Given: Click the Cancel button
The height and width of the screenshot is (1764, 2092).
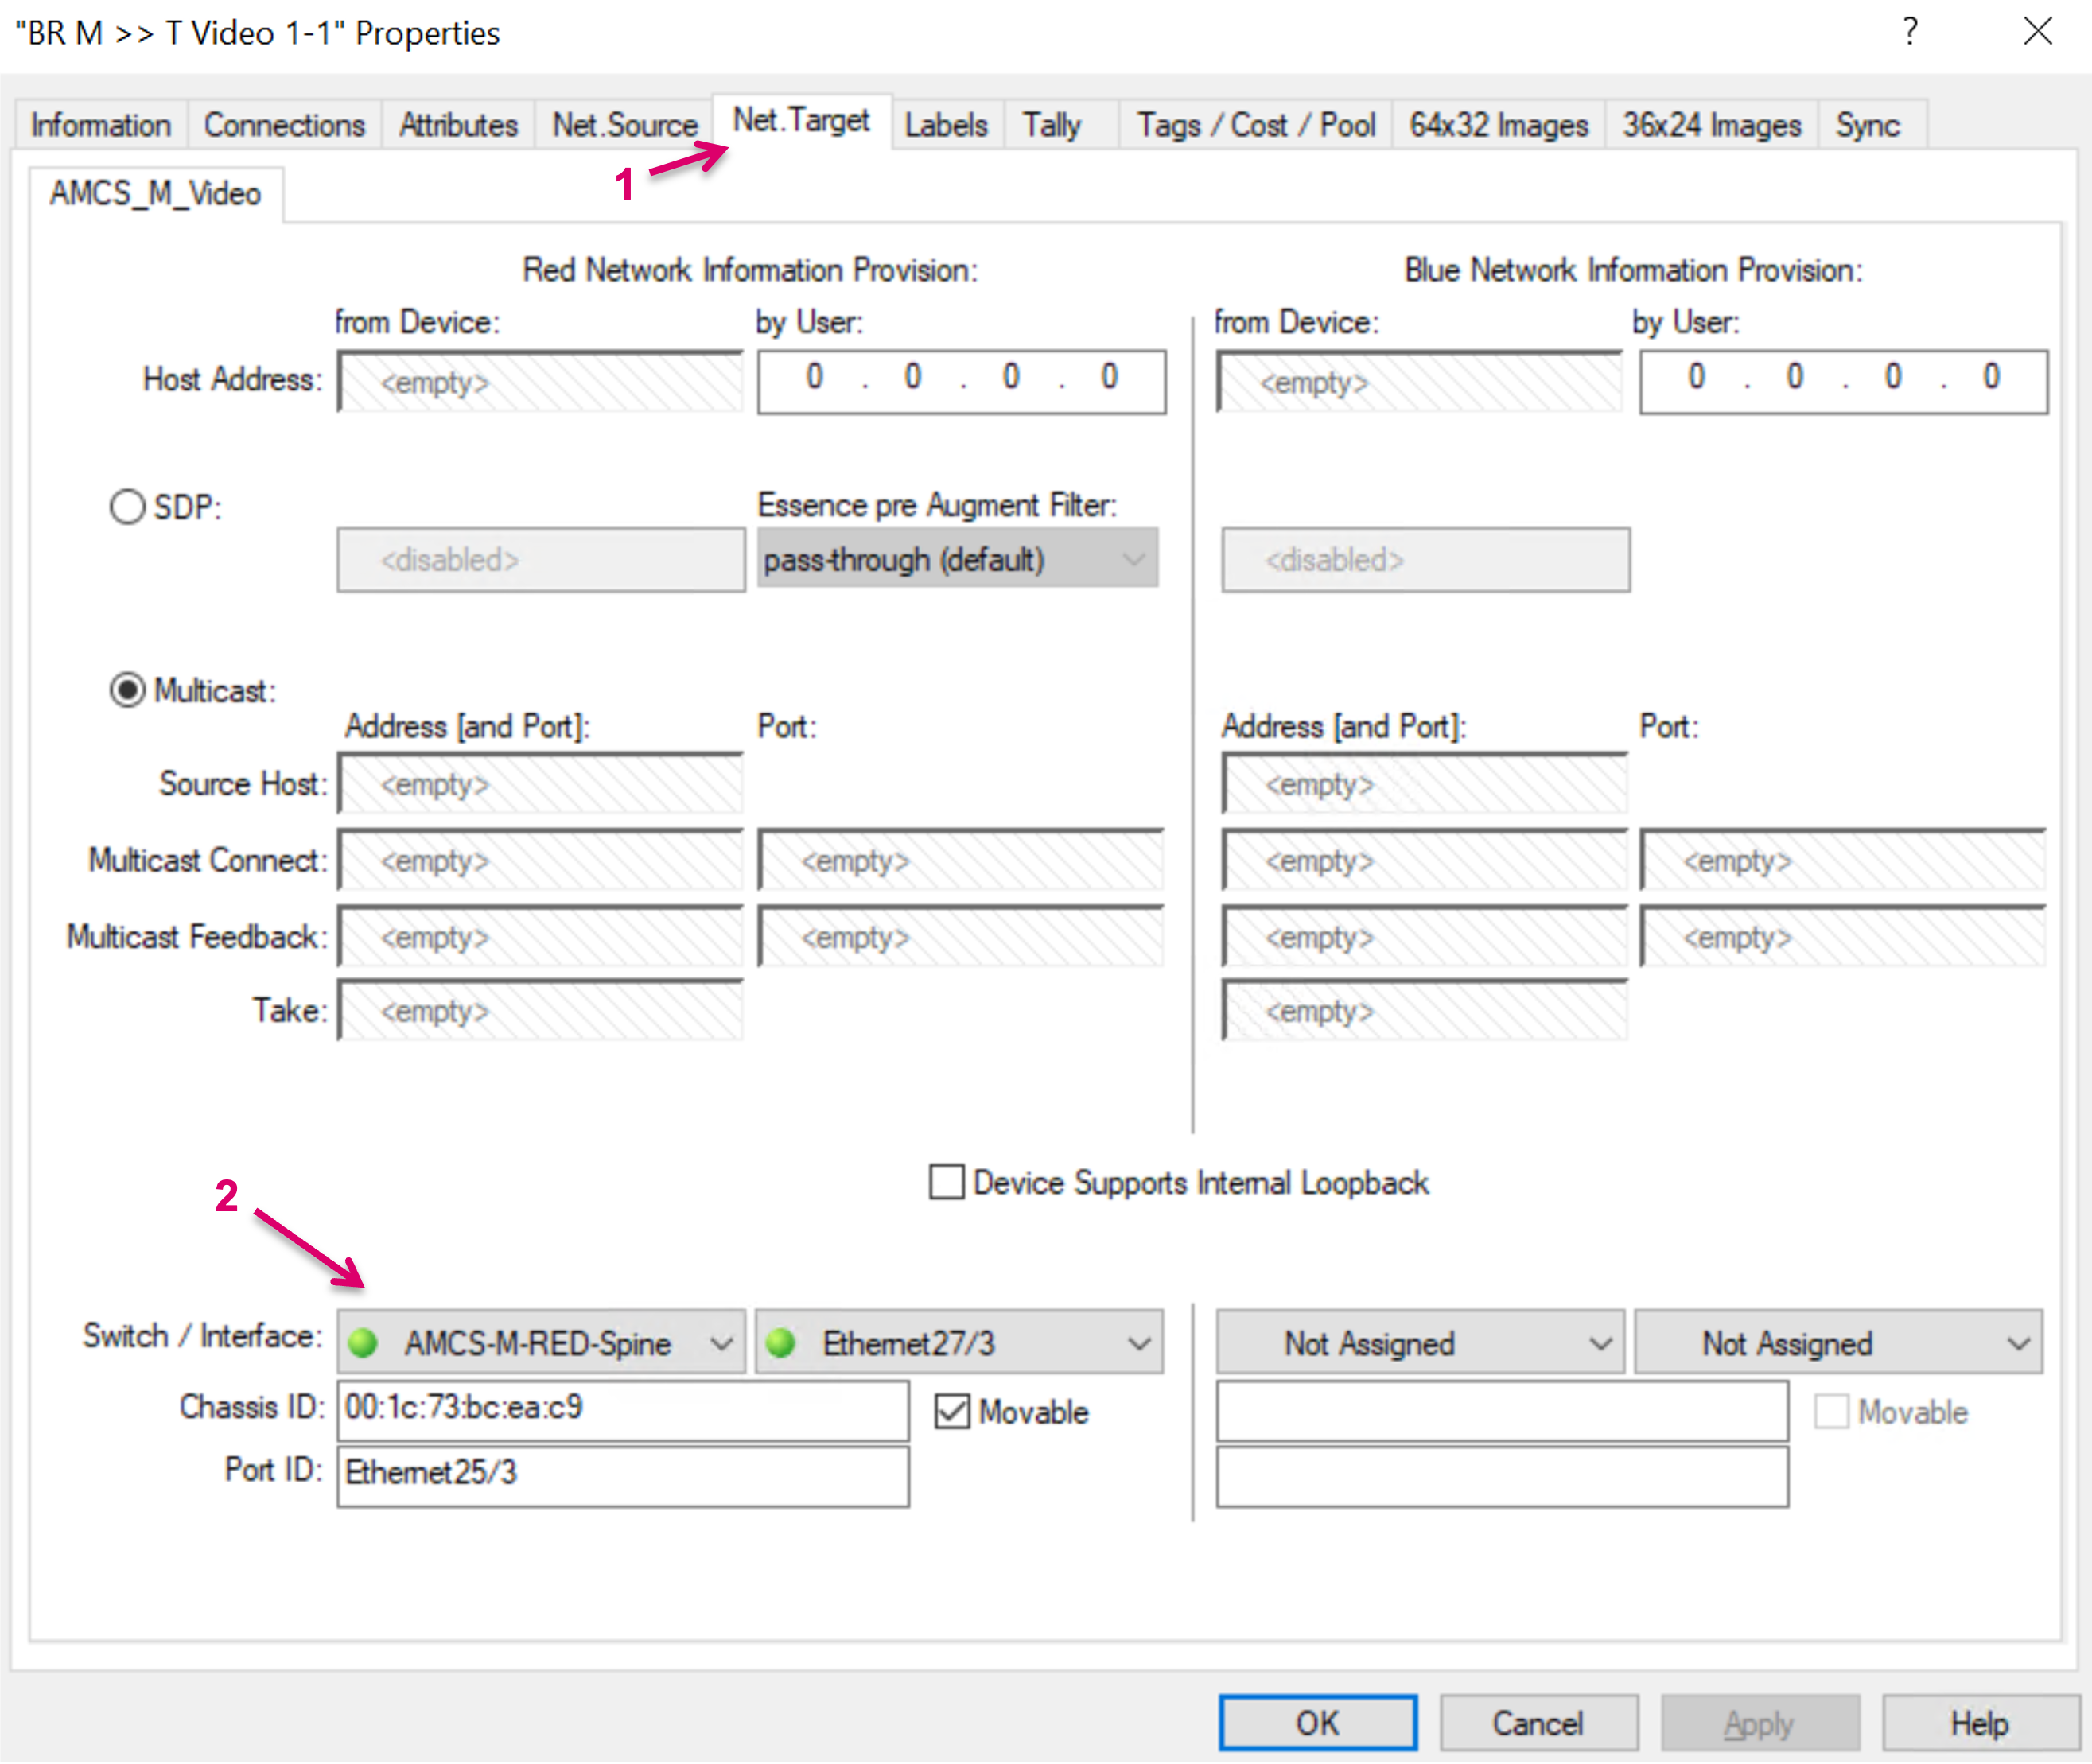Looking at the screenshot, I should point(1538,1723).
